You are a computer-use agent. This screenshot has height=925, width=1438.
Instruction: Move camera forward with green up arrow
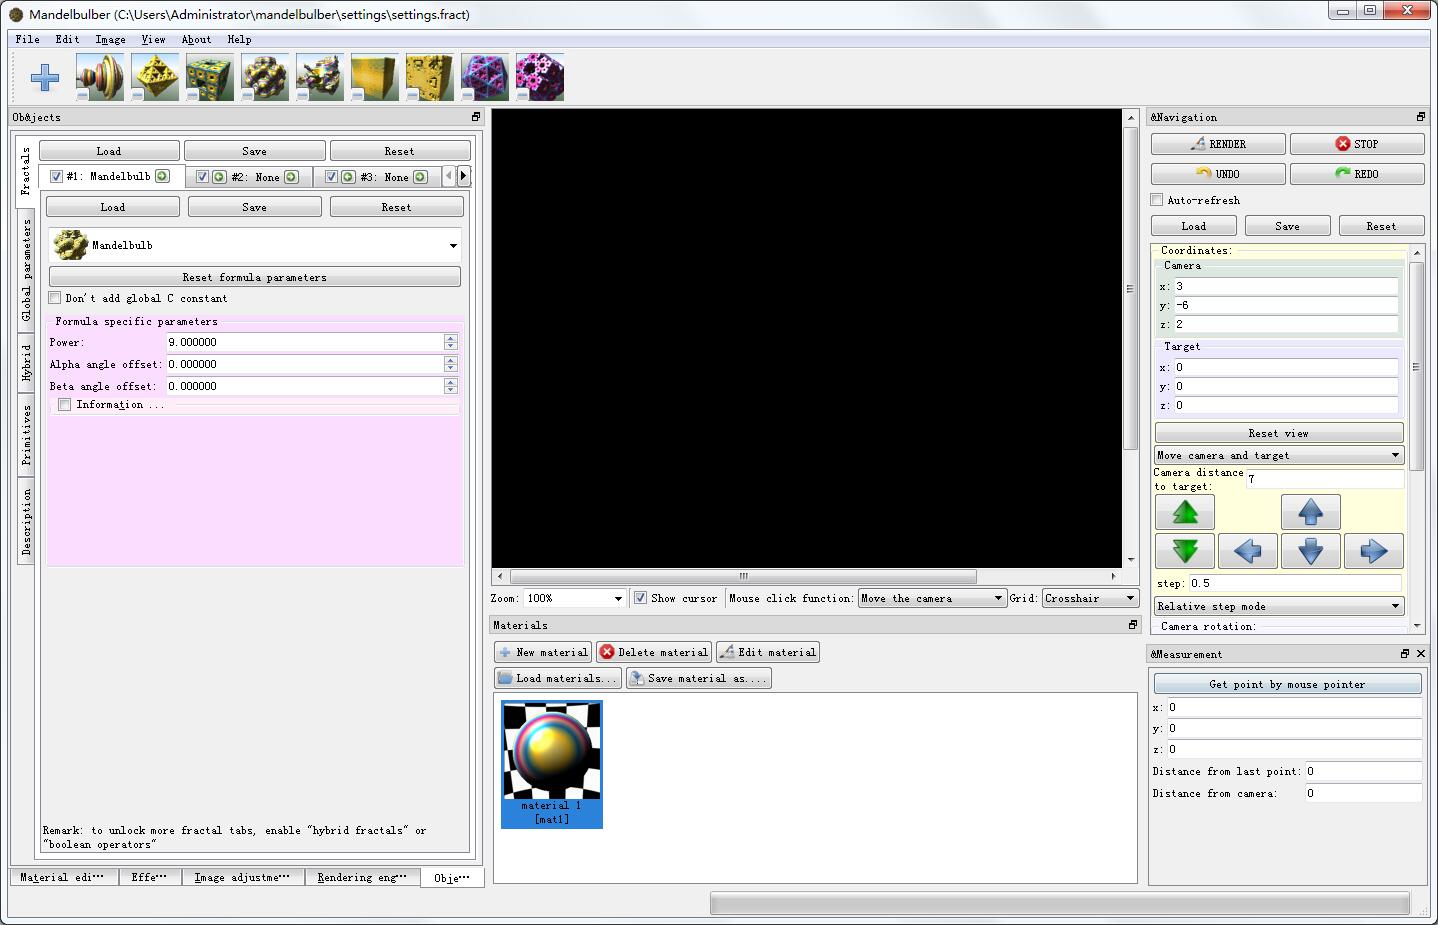pos(1185,513)
